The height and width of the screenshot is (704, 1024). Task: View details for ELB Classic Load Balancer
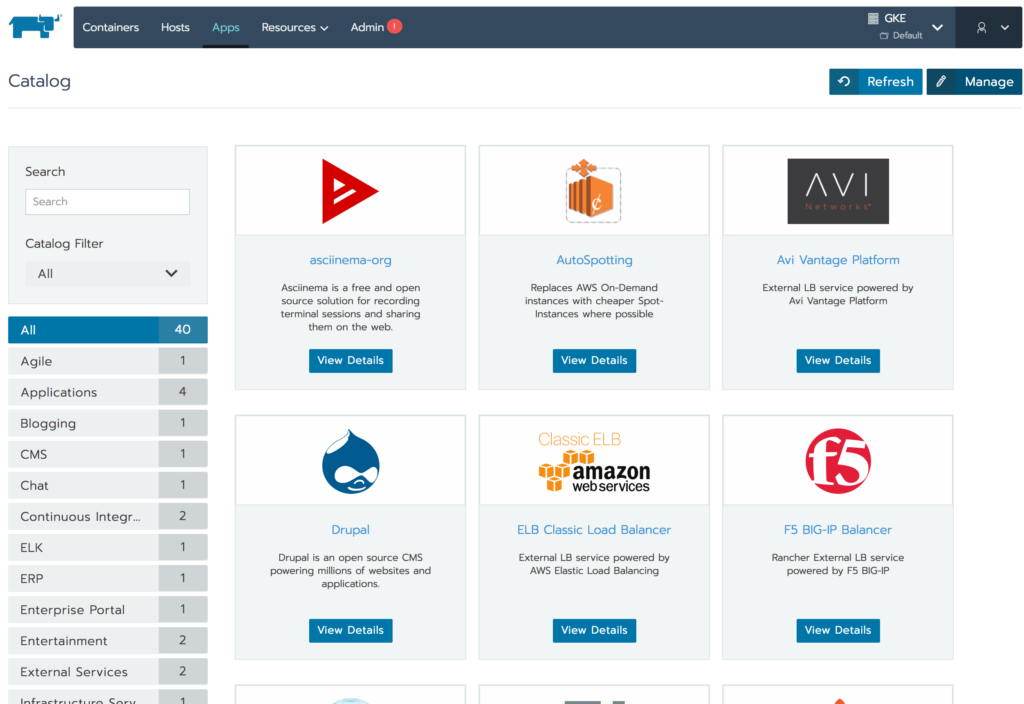point(594,630)
